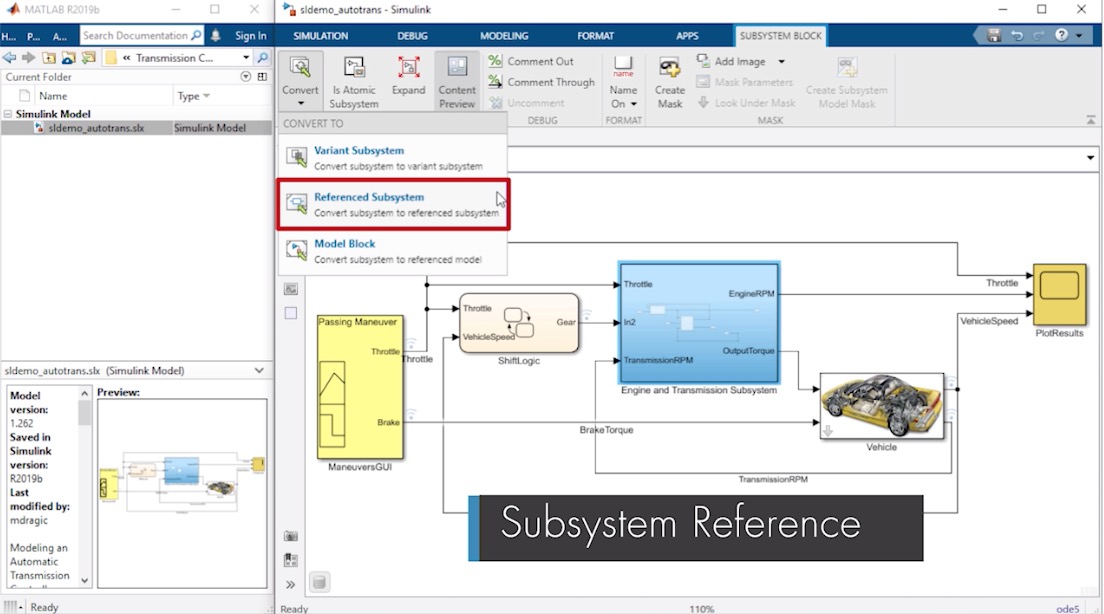Collapse the Simulink Model group
This screenshot has width=1104, height=614.
(x=8, y=113)
